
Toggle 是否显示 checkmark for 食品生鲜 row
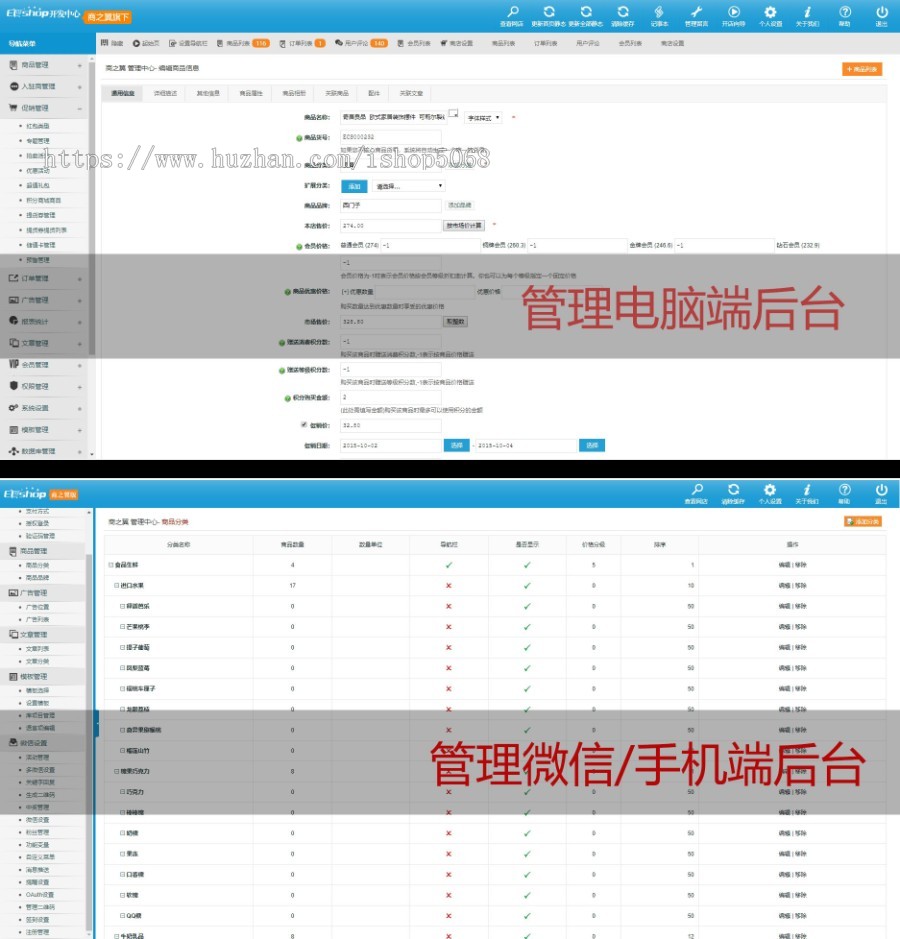pyautogui.click(x=527, y=565)
